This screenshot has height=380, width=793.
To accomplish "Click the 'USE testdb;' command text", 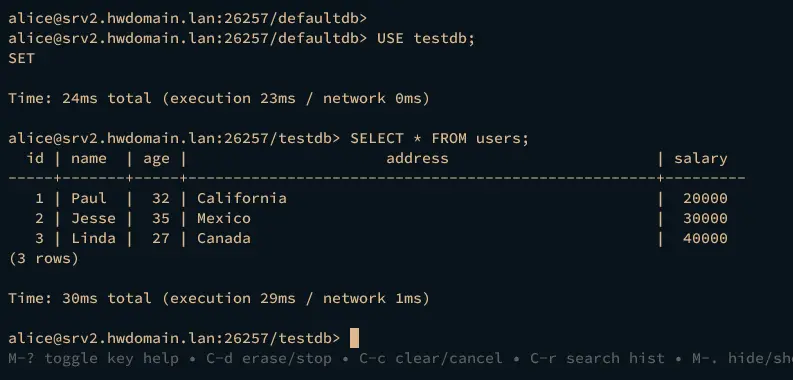I will pos(426,38).
